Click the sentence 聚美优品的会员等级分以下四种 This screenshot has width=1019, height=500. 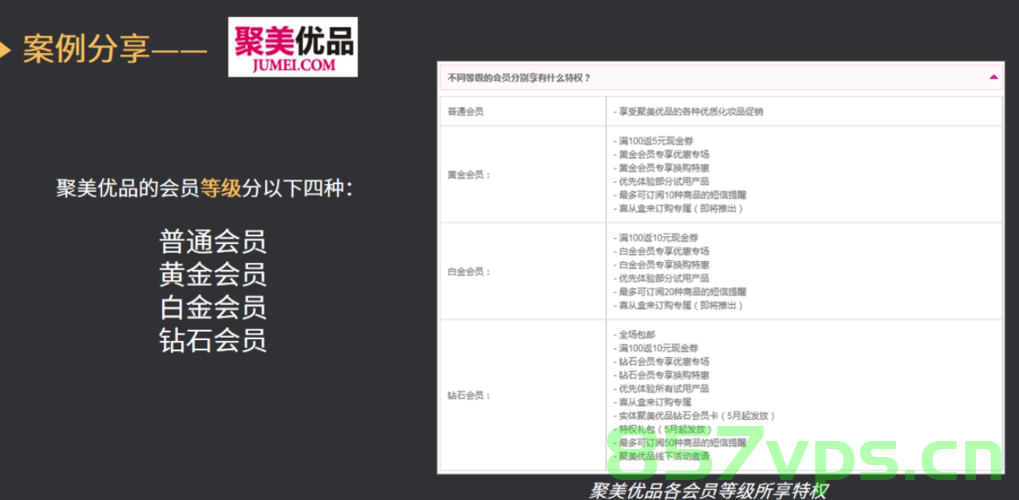pos(205,189)
